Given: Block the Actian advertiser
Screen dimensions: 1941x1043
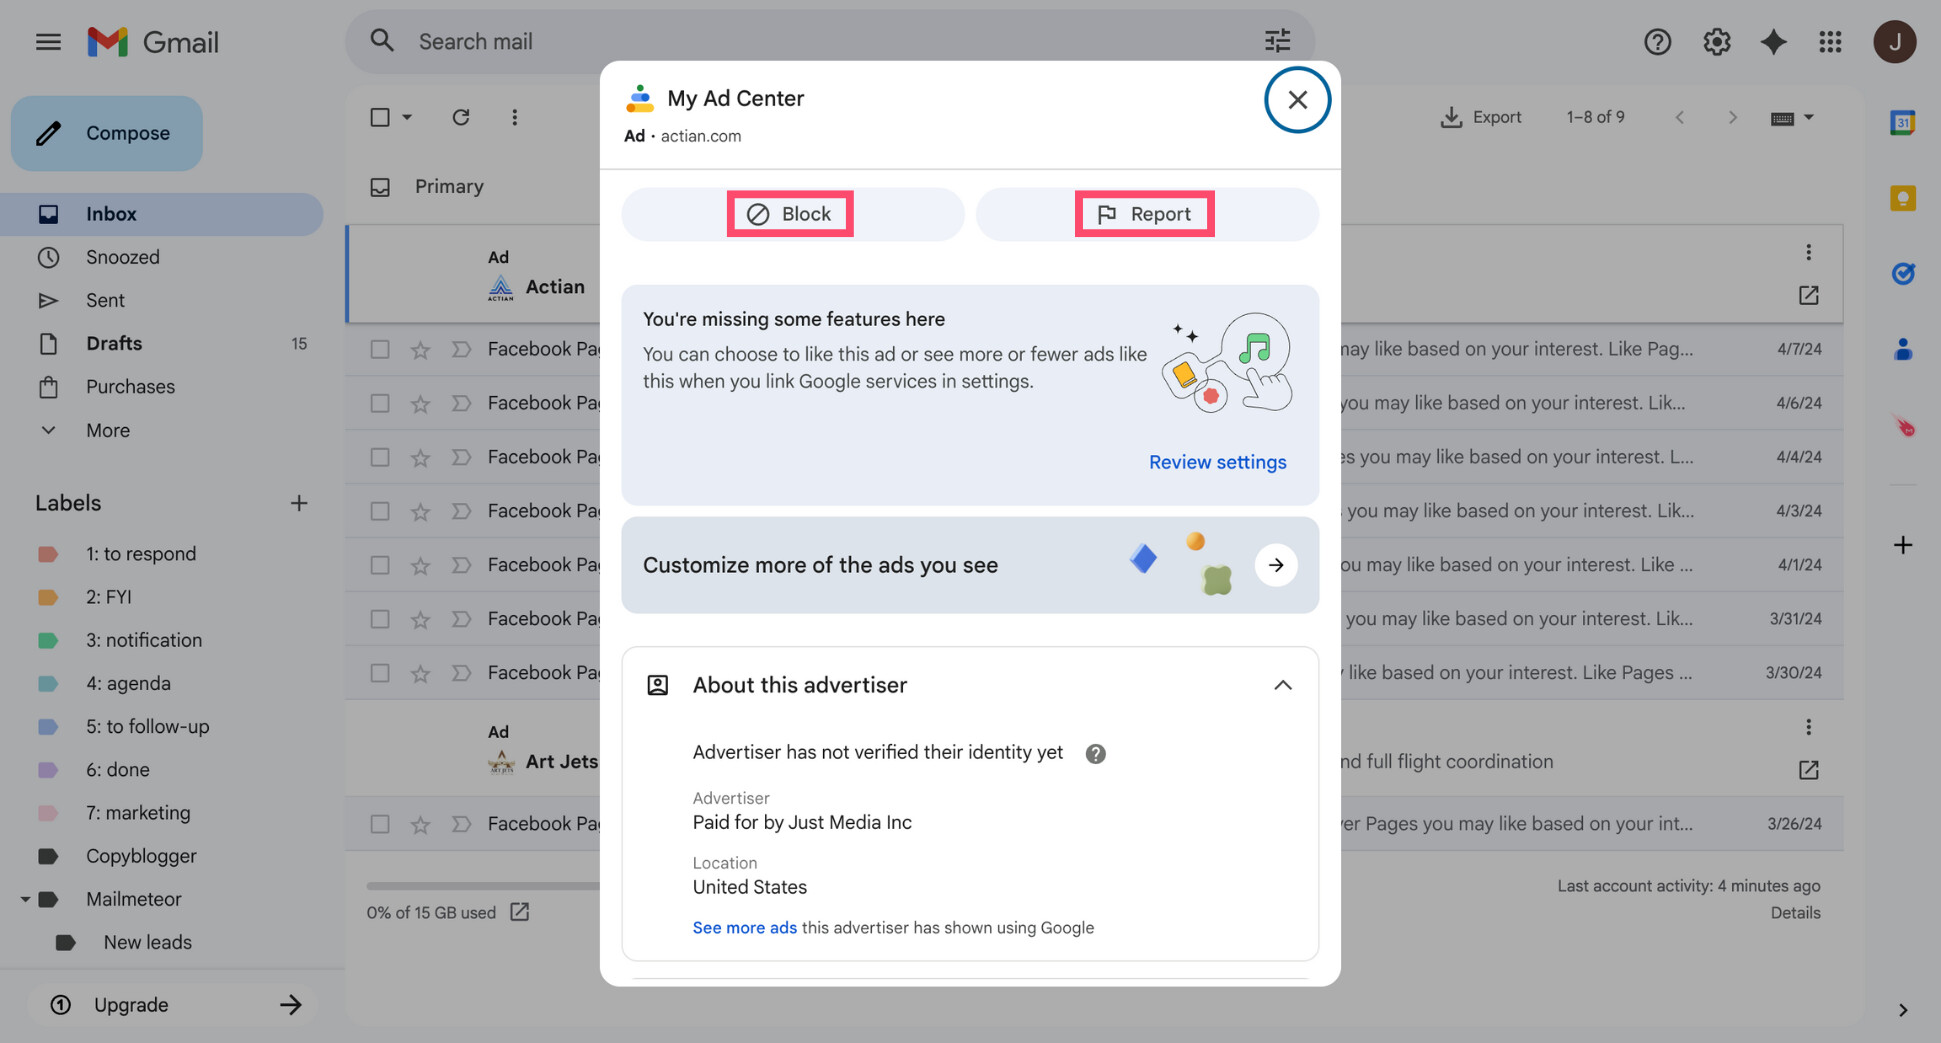Looking at the screenshot, I should 790,213.
